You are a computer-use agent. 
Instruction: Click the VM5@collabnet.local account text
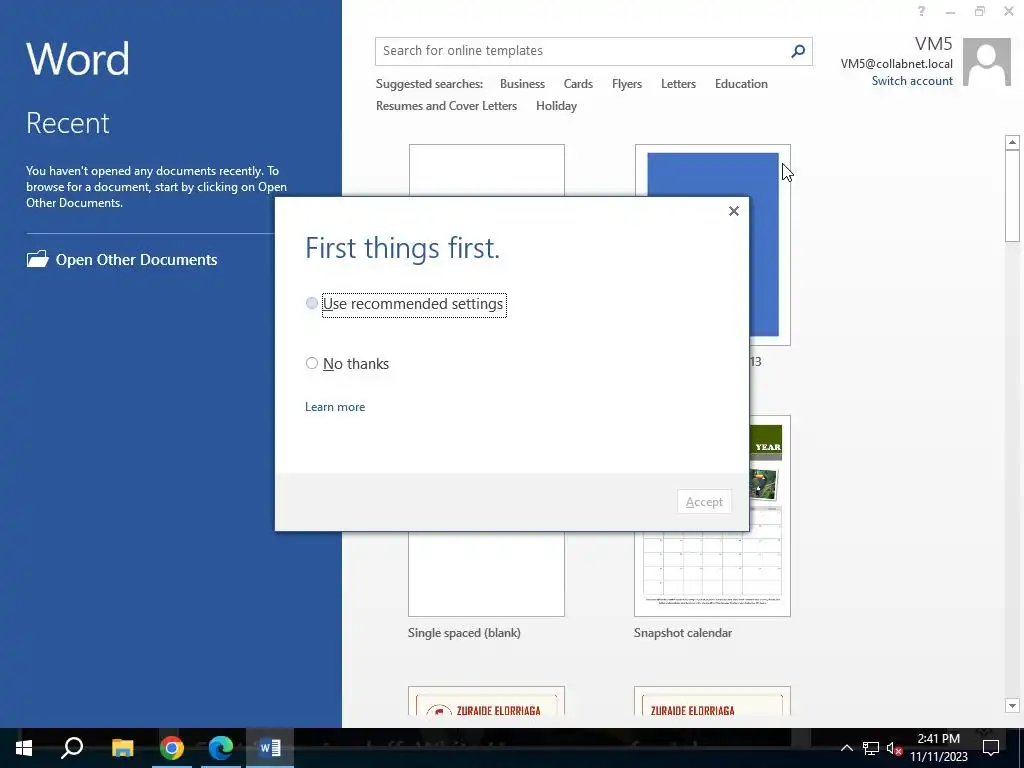click(x=896, y=63)
